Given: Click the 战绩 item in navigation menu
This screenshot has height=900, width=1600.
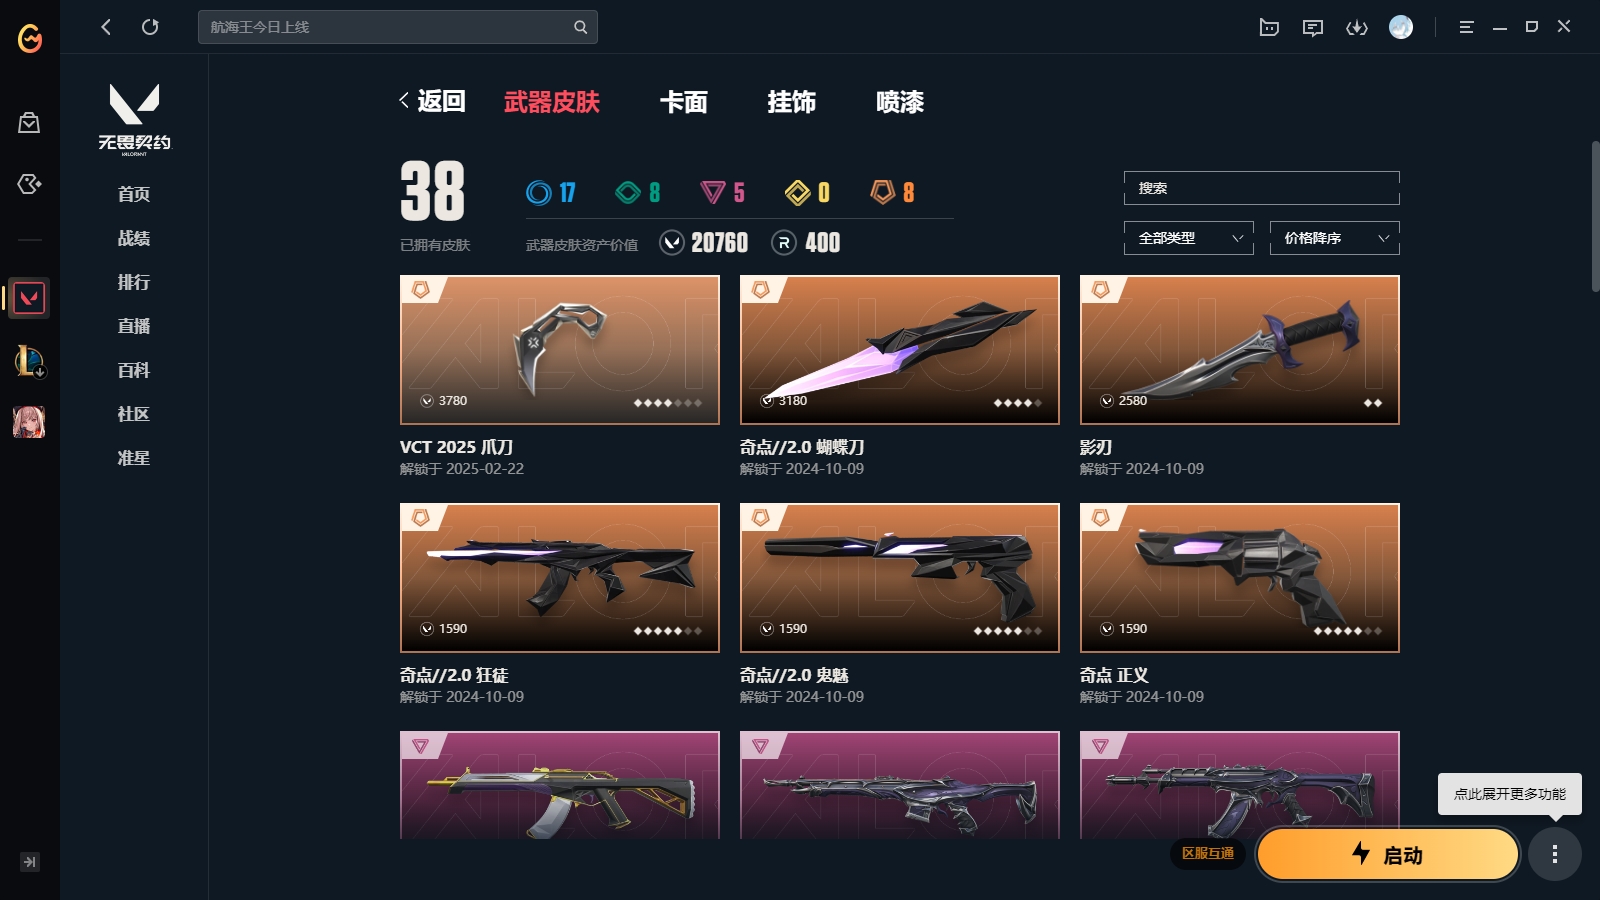Looking at the screenshot, I should pyautogui.click(x=134, y=238).
